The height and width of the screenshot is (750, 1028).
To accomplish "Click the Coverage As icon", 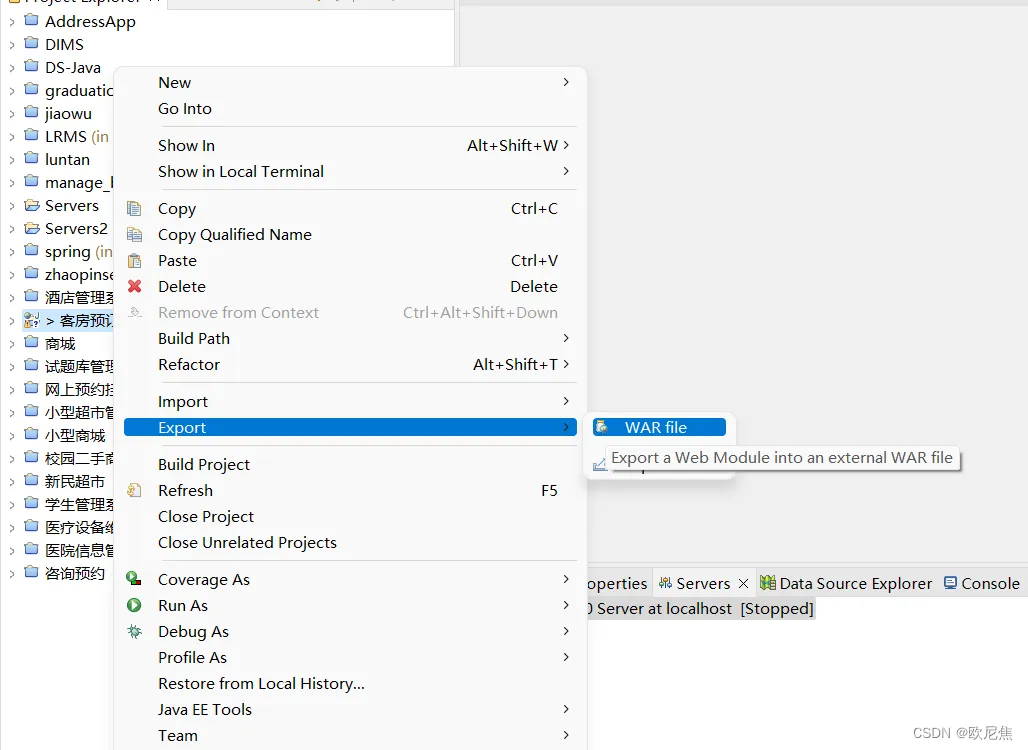I will coord(134,580).
